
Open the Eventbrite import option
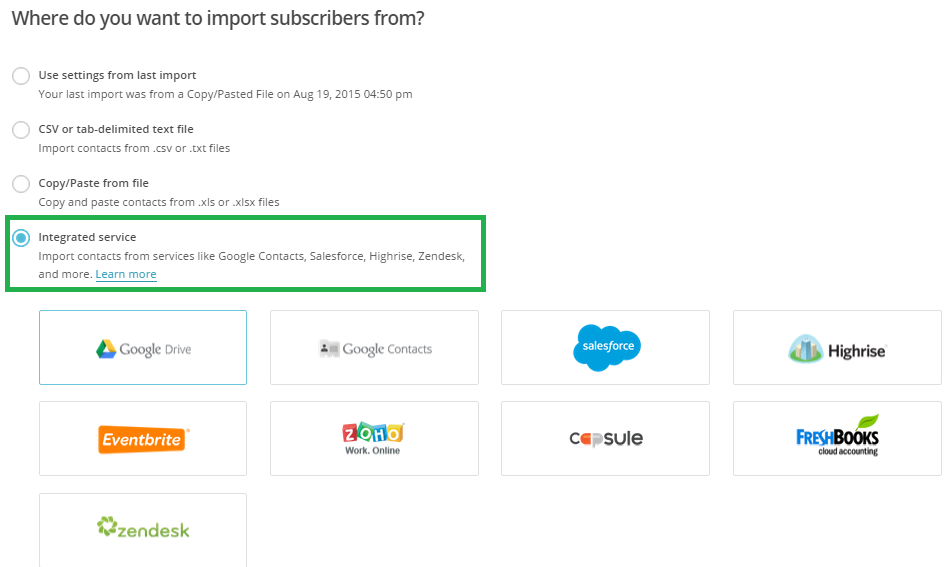[x=143, y=438]
